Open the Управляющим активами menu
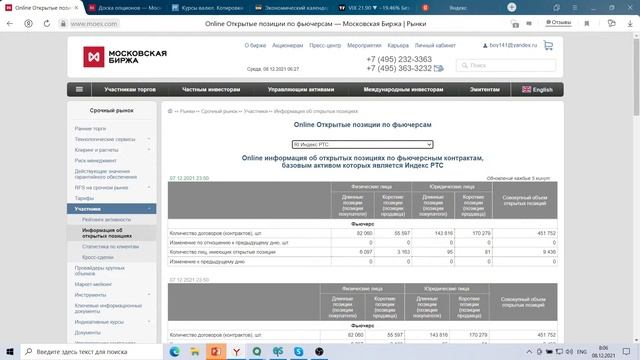This screenshot has width=640, height=360. [301, 89]
